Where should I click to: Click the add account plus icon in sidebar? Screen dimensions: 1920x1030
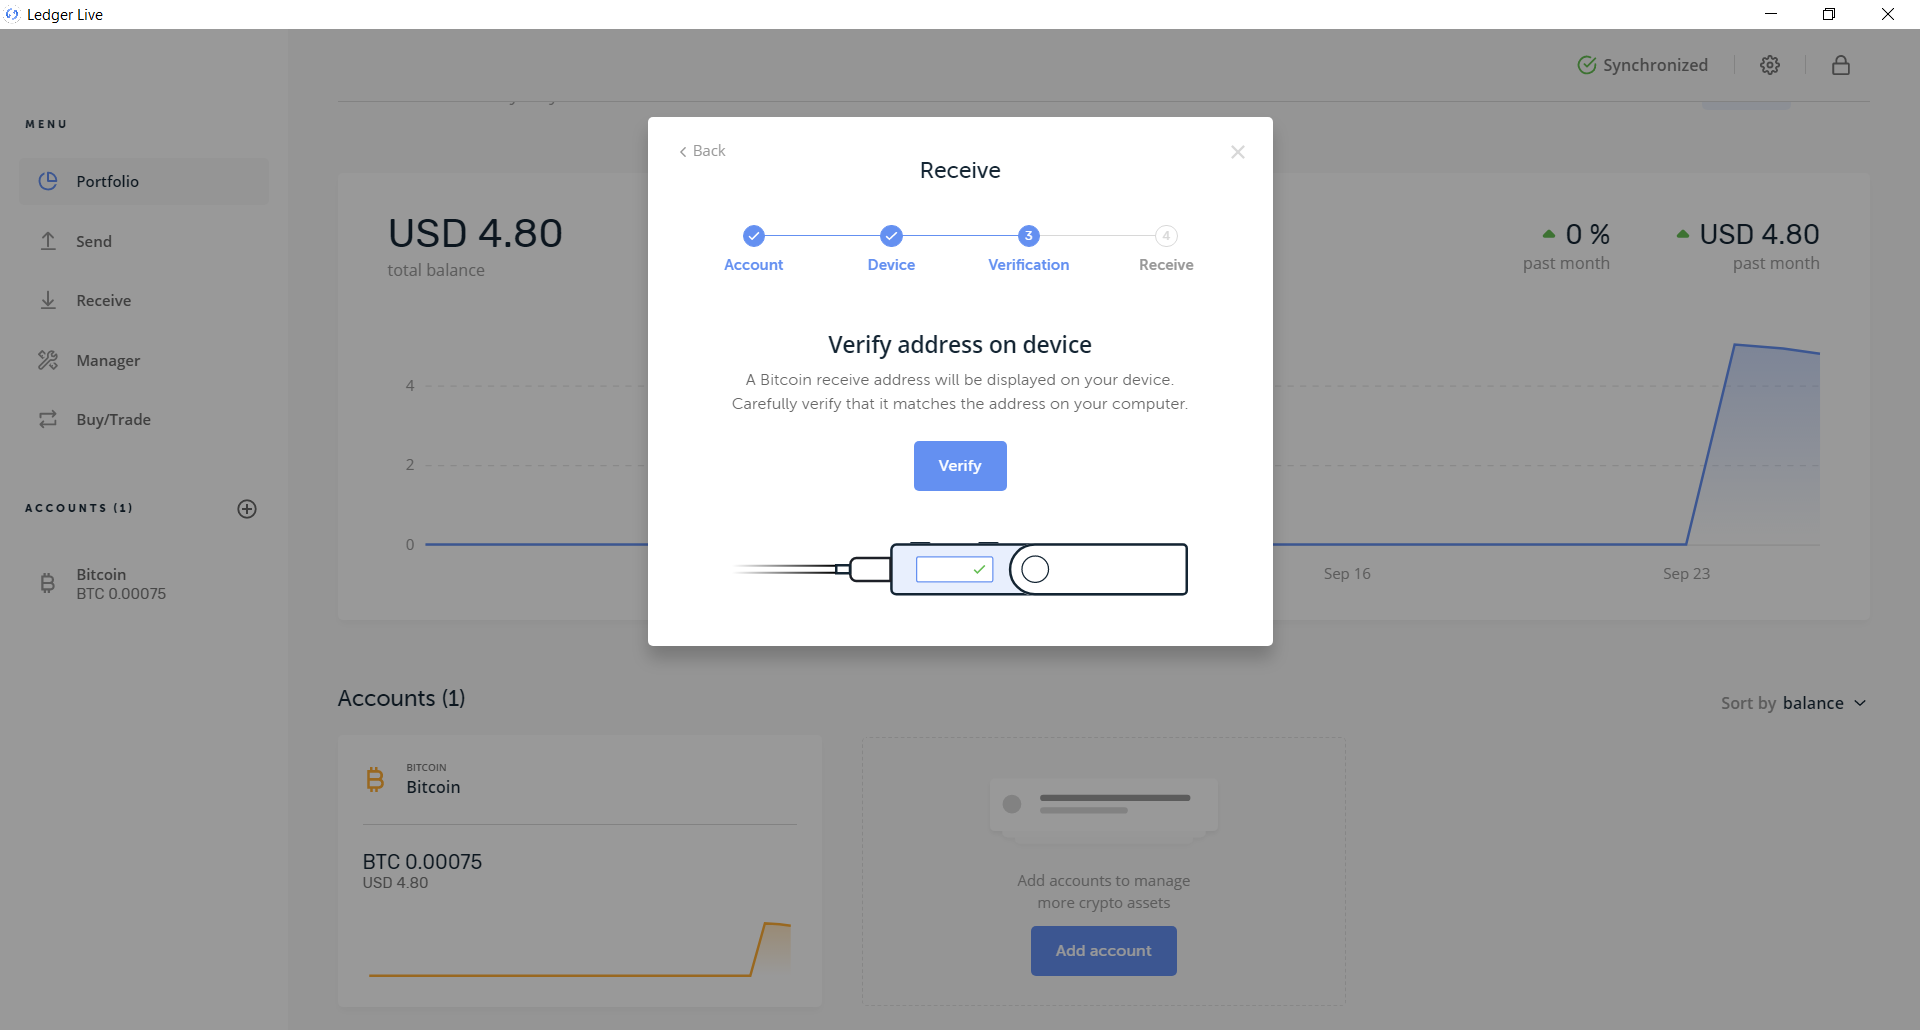pos(247,509)
